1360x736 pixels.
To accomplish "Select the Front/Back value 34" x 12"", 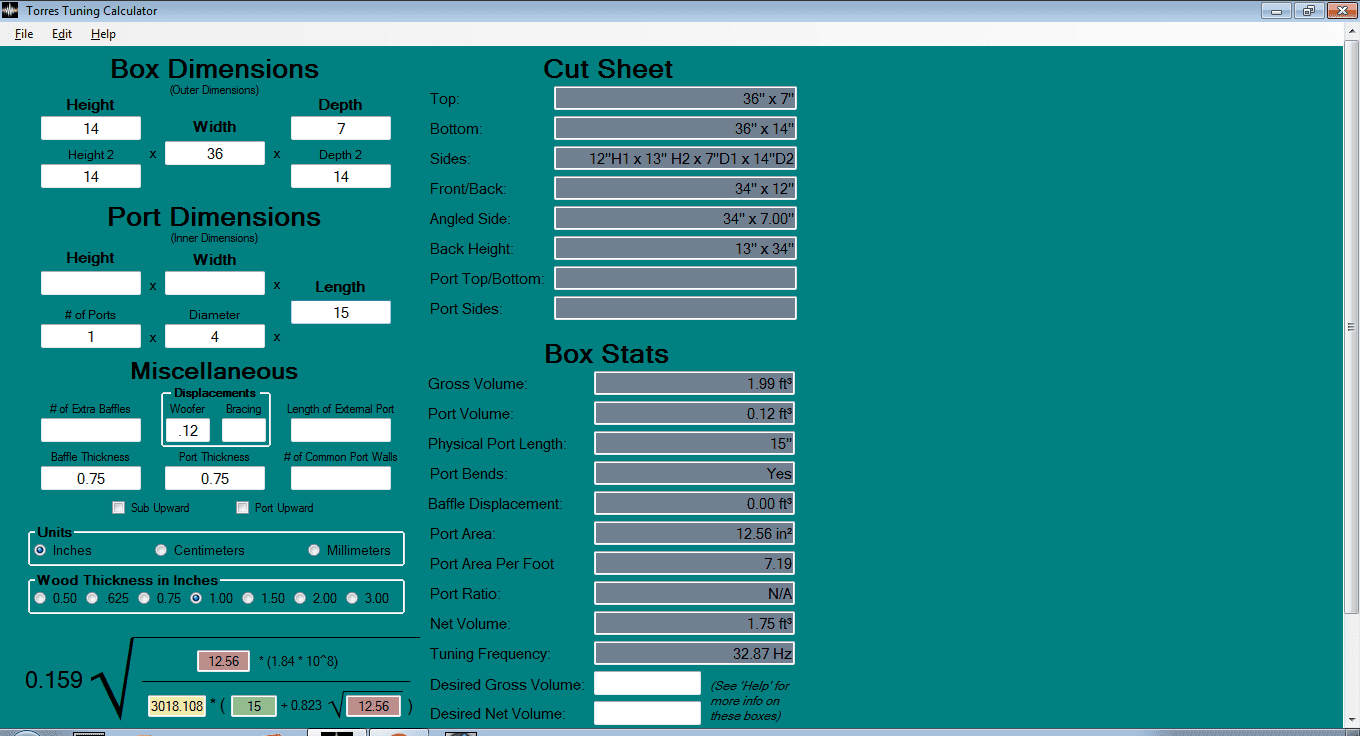I will pos(675,188).
